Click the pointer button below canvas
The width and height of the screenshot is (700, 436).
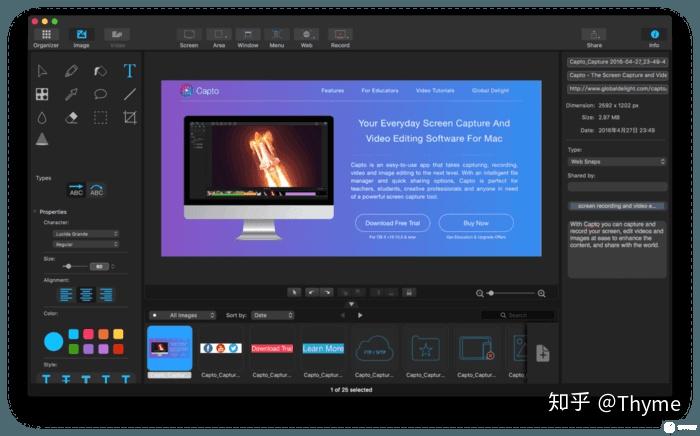pyautogui.click(x=294, y=292)
